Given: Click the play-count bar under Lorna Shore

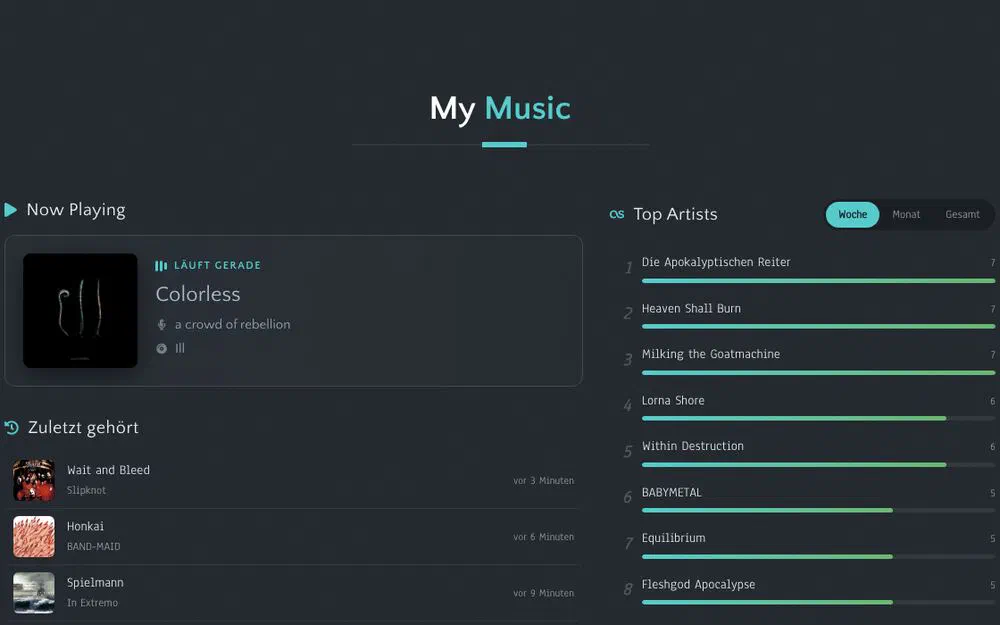Looking at the screenshot, I should click(x=818, y=418).
